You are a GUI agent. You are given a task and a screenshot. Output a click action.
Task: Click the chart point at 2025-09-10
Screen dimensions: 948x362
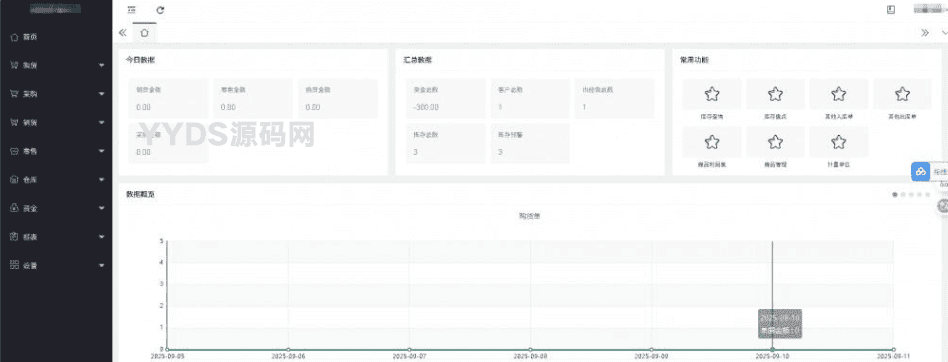(772, 349)
